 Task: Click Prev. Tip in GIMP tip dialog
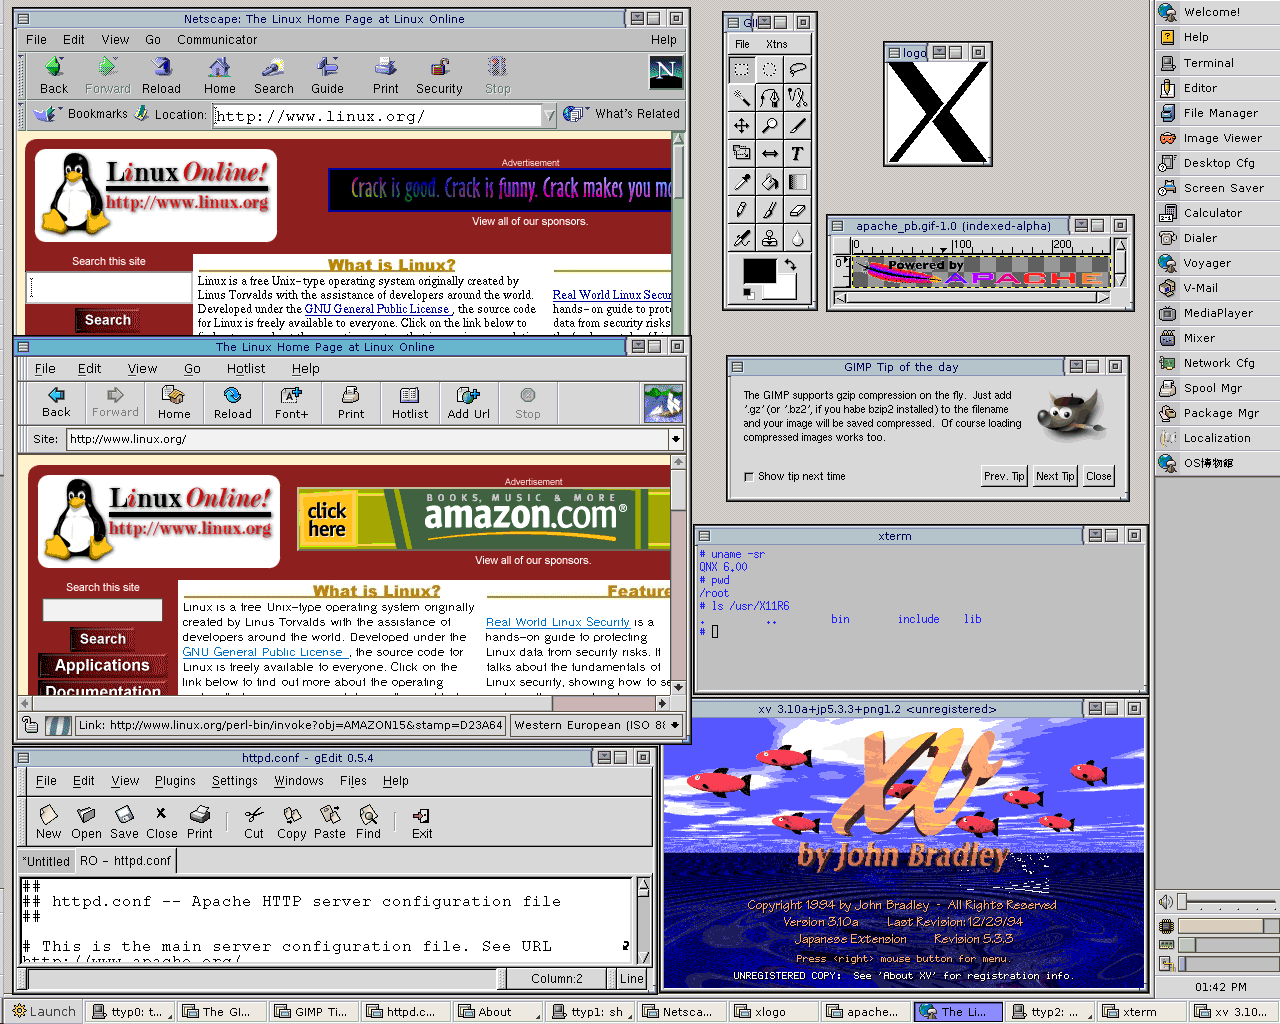(1004, 476)
